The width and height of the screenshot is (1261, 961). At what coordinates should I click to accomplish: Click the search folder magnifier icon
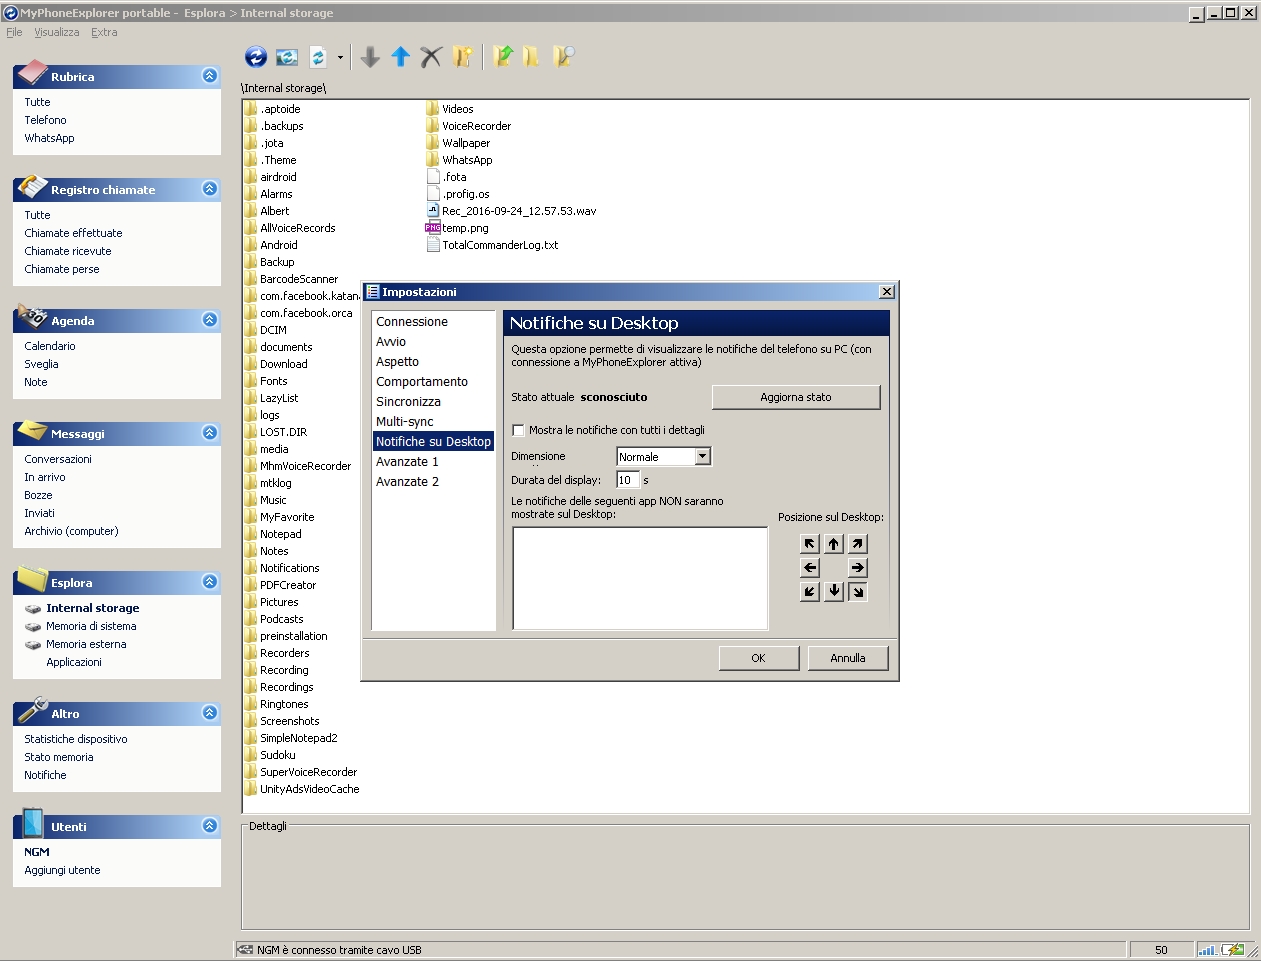tap(564, 57)
